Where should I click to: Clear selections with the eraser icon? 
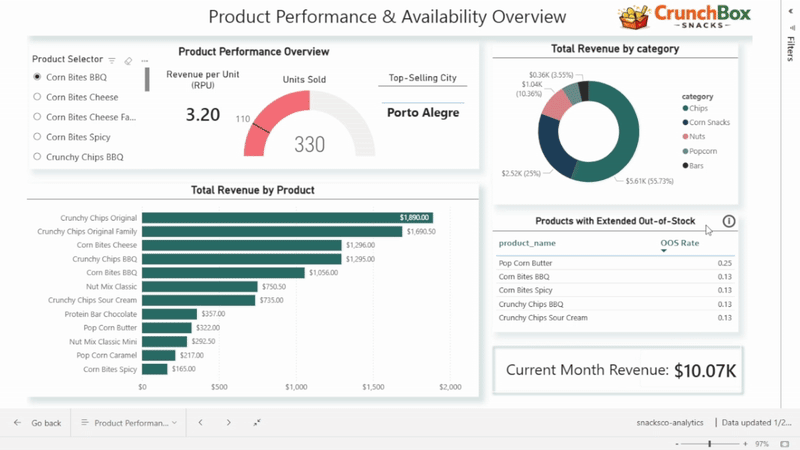(128, 61)
